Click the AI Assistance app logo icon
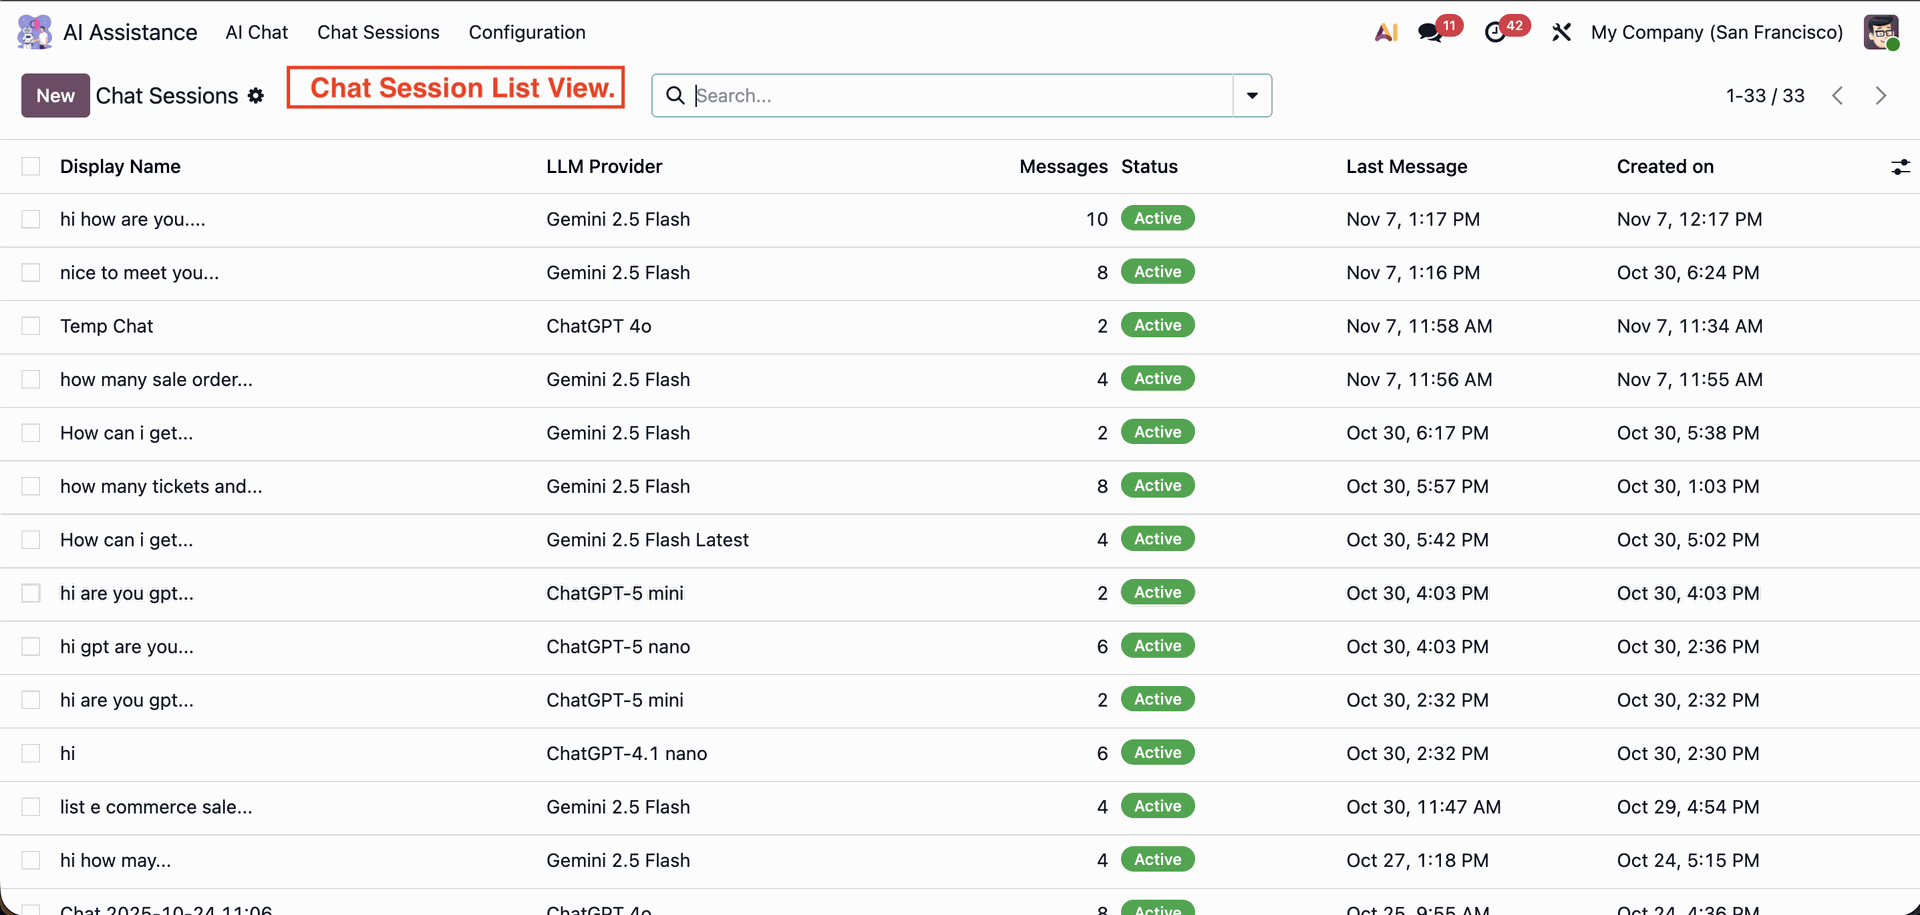Image resolution: width=1920 pixels, height=915 pixels. click(x=35, y=32)
